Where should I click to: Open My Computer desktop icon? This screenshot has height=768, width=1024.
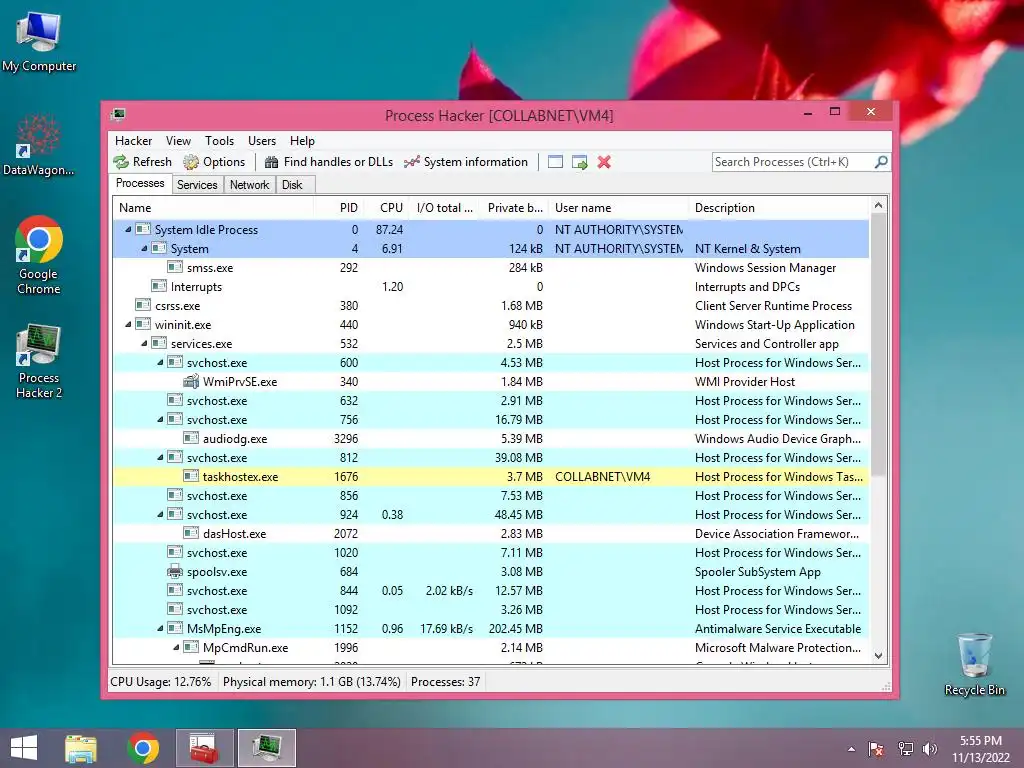pos(39,41)
